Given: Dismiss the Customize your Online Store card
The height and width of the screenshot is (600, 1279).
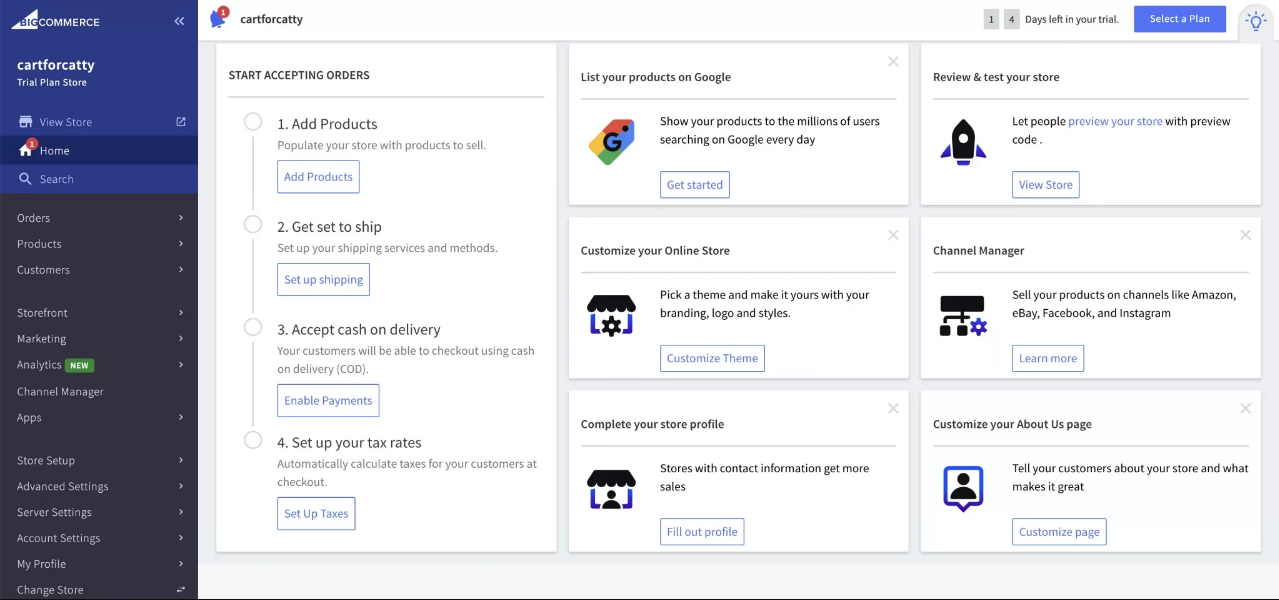Looking at the screenshot, I should [x=893, y=235].
